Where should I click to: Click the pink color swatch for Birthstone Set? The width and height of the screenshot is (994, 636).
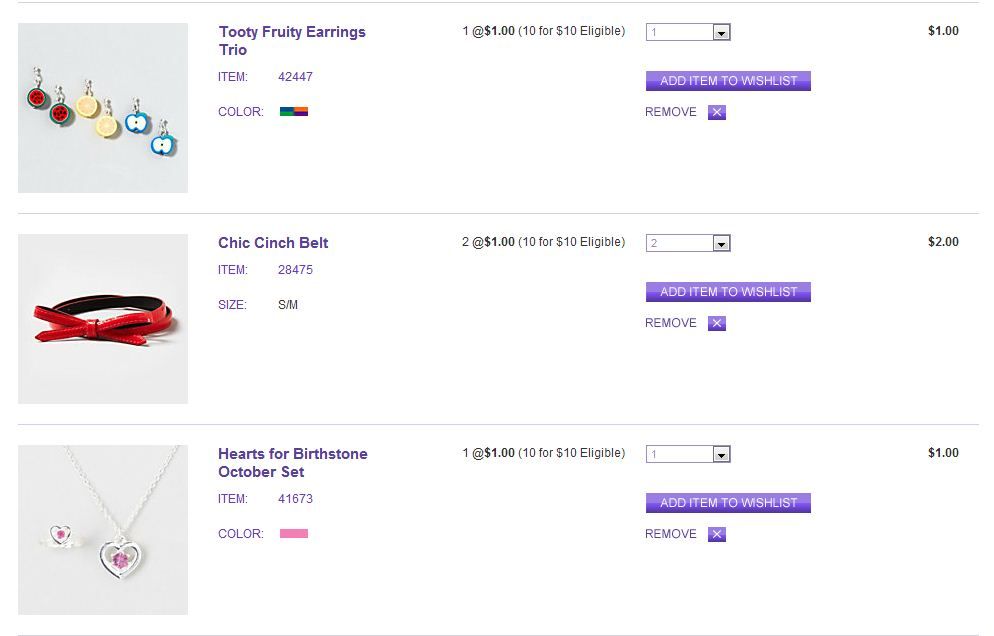(294, 534)
